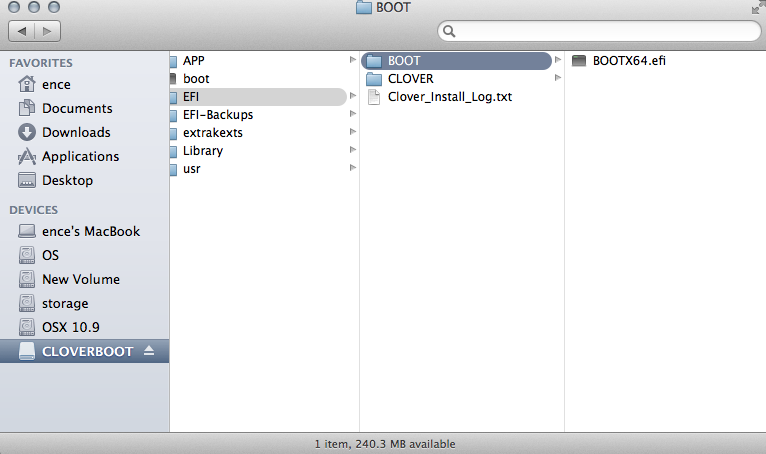The width and height of the screenshot is (766, 454).
Task: Expand EFI-Backups via its arrow
Action: pos(353,114)
